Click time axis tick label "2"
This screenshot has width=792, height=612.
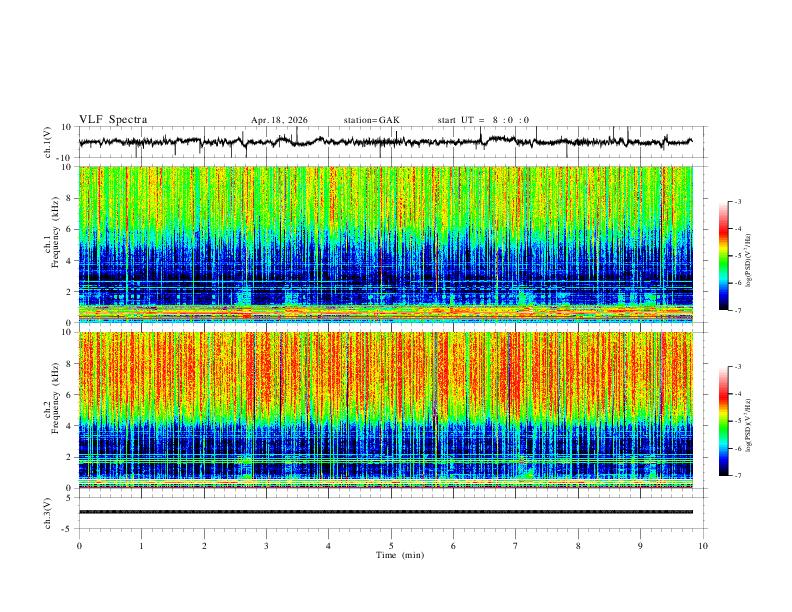coord(204,546)
